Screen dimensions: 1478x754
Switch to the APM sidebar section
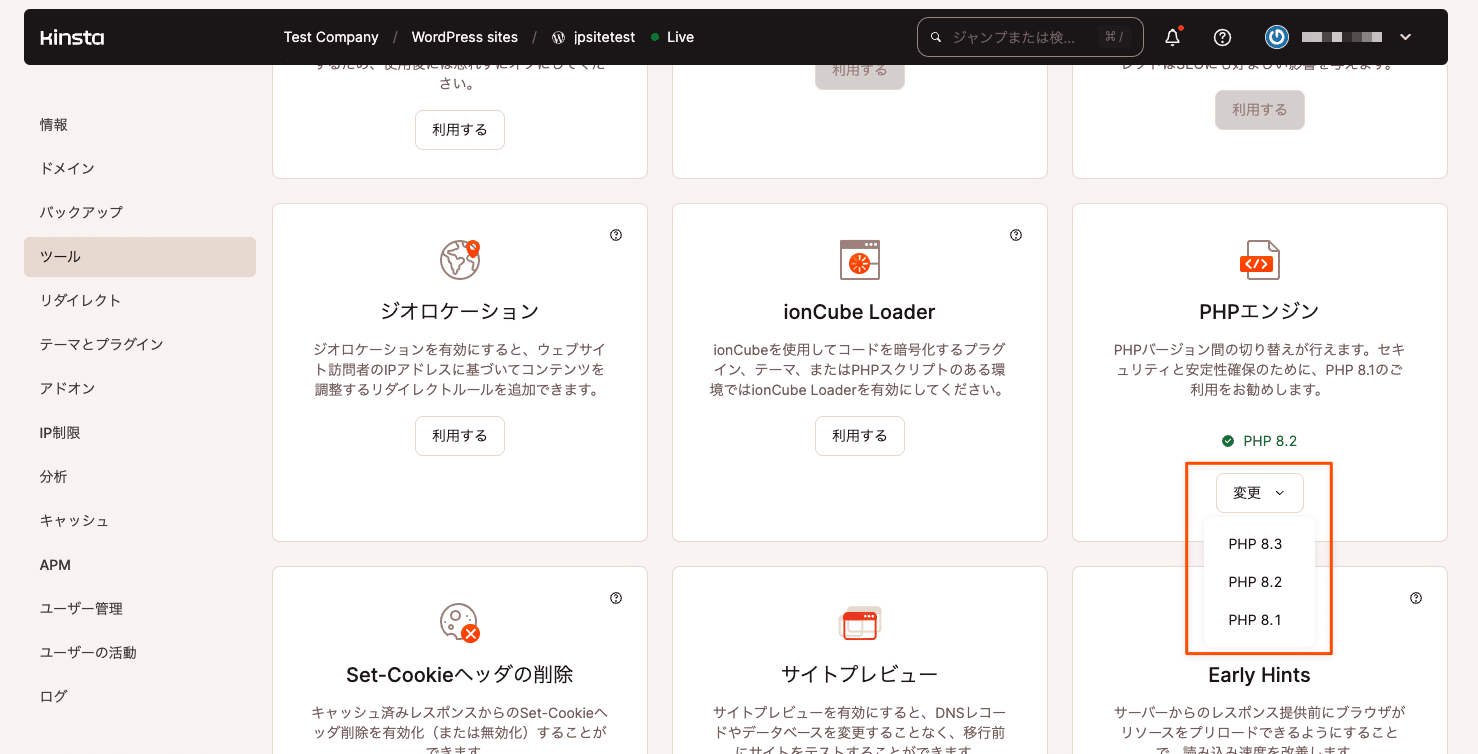coord(55,564)
